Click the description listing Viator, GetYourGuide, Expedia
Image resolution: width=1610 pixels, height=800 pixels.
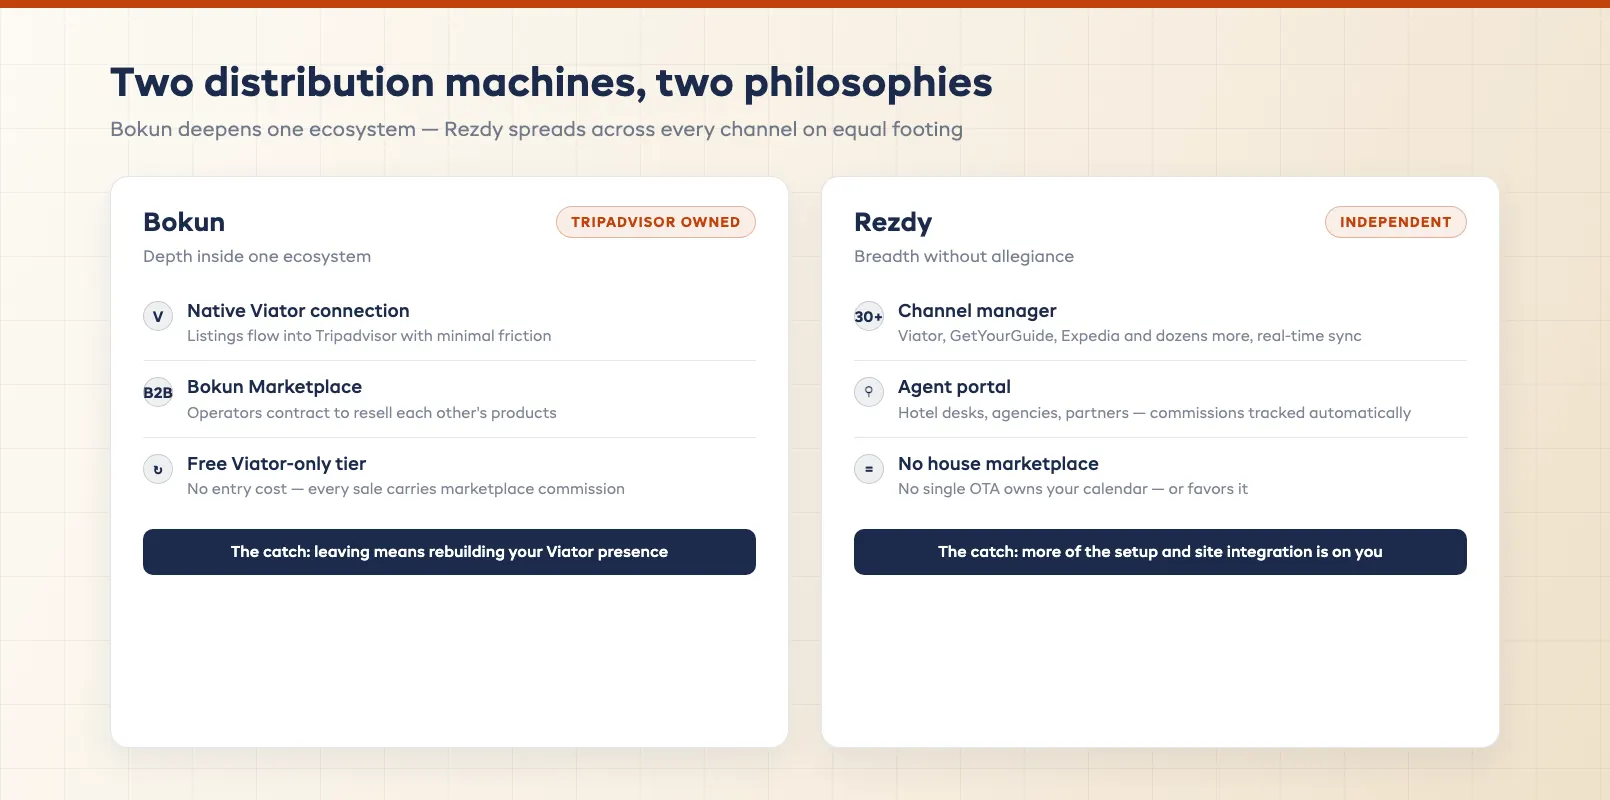pos(1130,336)
